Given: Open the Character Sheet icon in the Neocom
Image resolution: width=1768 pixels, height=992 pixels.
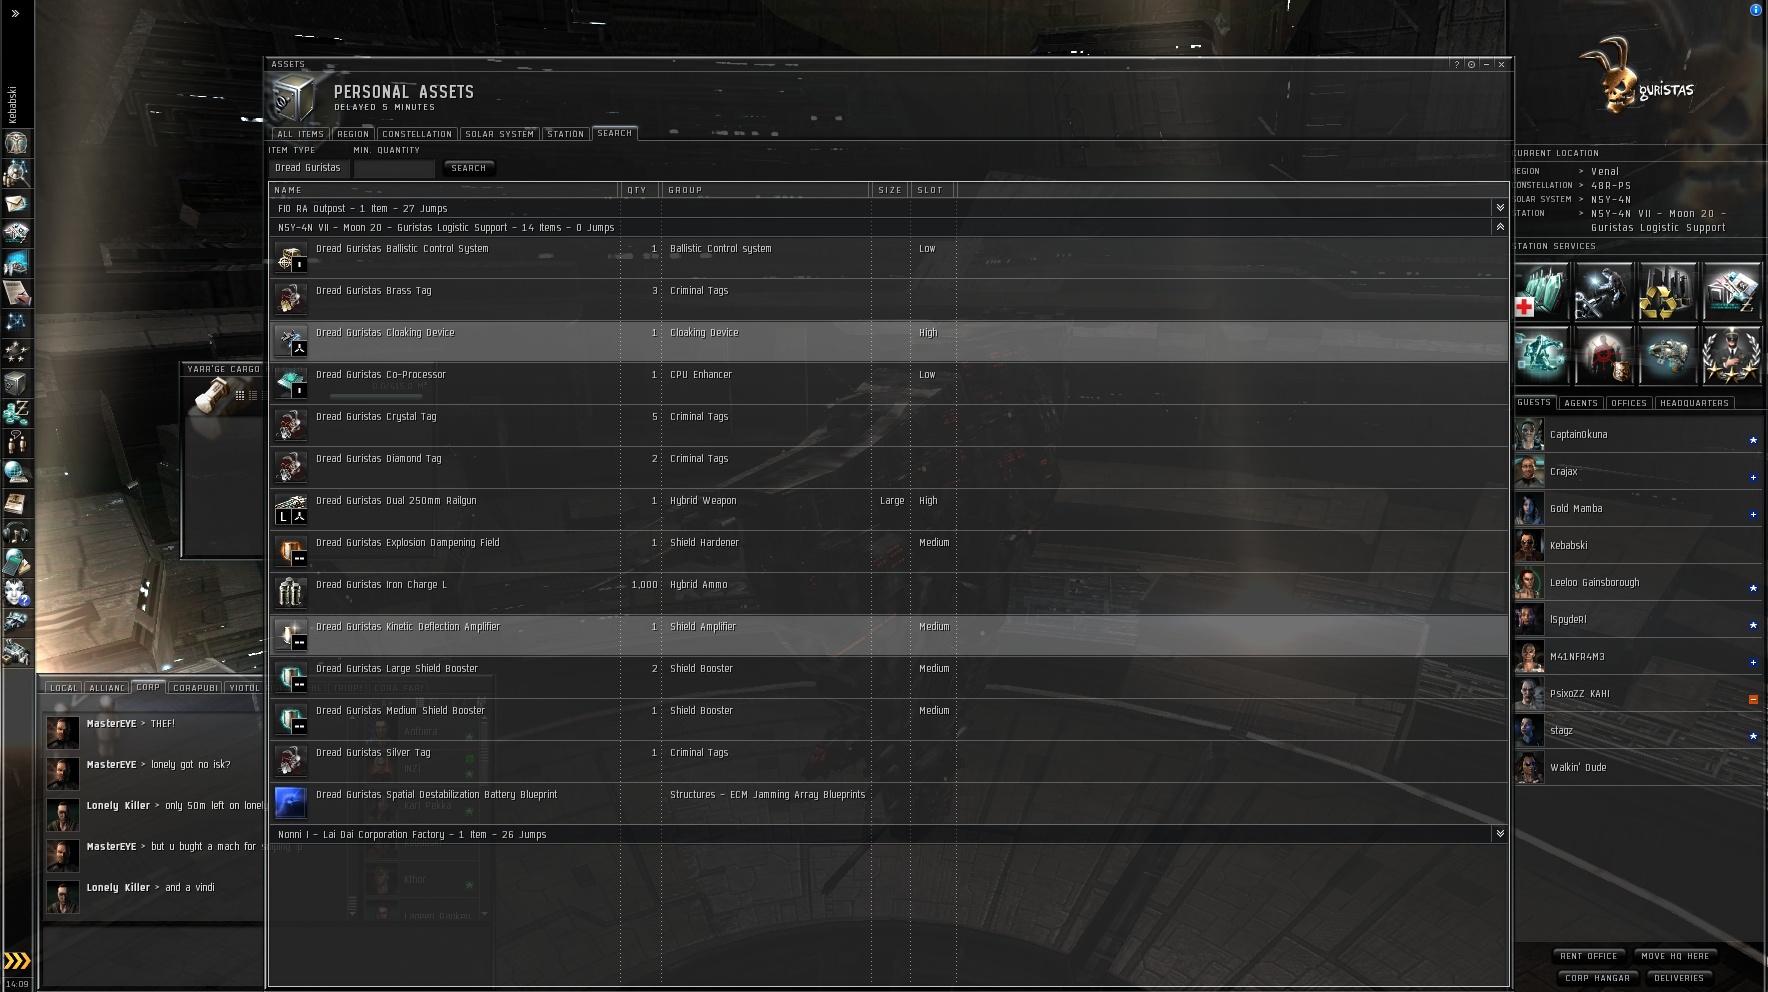Looking at the screenshot, I should click(16, 143).
